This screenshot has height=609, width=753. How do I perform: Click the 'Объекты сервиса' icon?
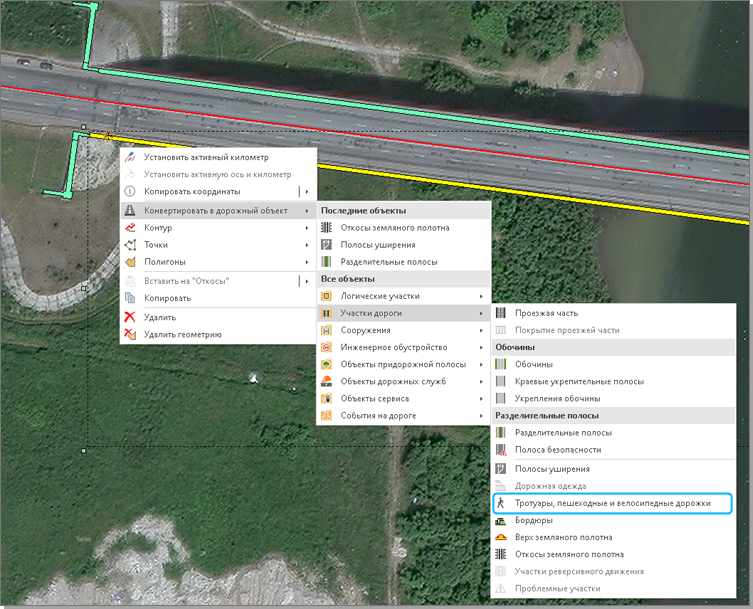(327, 398)
